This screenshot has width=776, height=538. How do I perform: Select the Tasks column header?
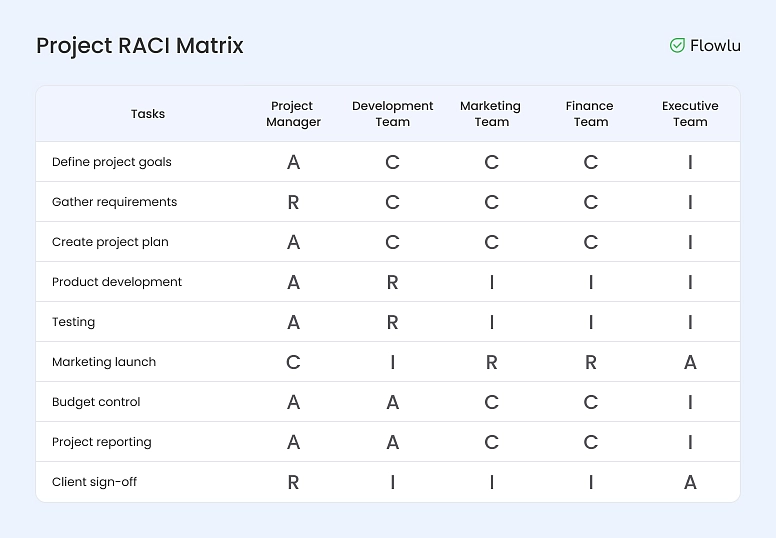coord(148,114)
